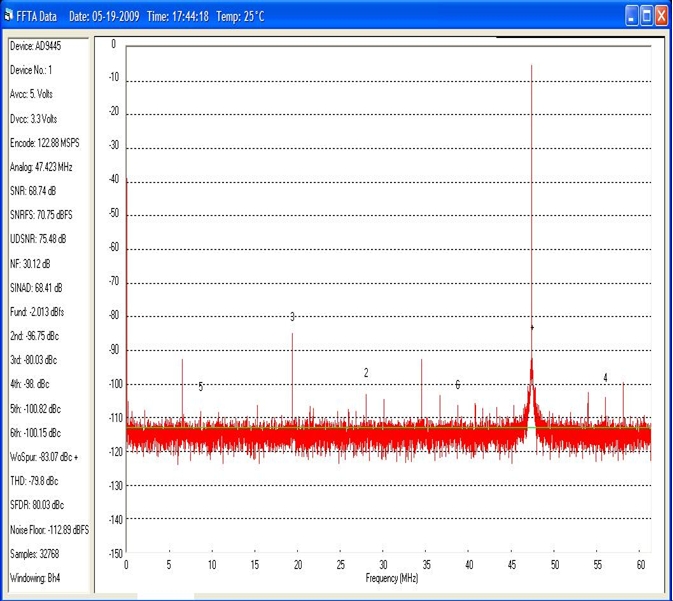Click the worst spur plus marker

point(532,327)
